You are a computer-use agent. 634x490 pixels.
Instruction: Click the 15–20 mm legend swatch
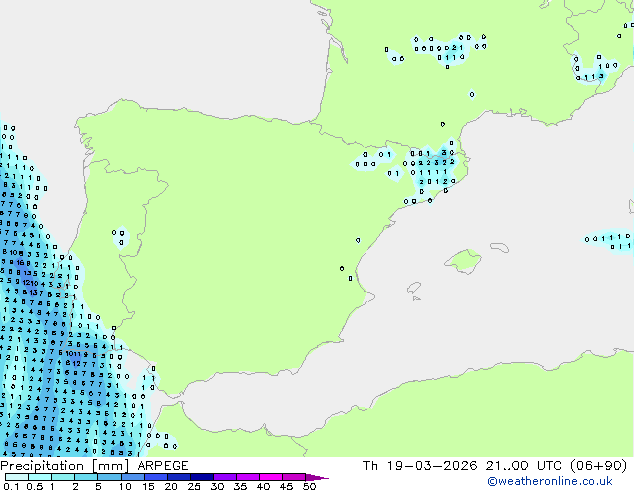[x=156, y=477]
